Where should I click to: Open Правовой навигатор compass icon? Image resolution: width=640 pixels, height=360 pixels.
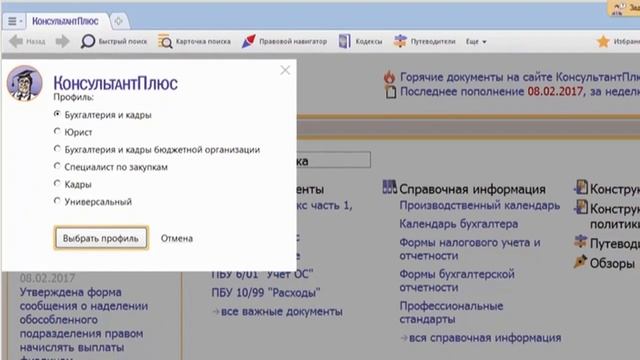pos(249,41)
